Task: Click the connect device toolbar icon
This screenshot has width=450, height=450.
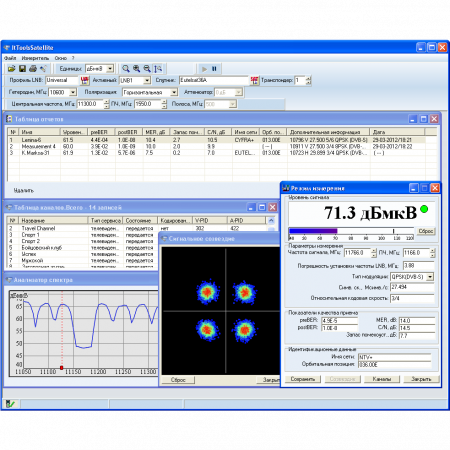Action: point(43,69)
